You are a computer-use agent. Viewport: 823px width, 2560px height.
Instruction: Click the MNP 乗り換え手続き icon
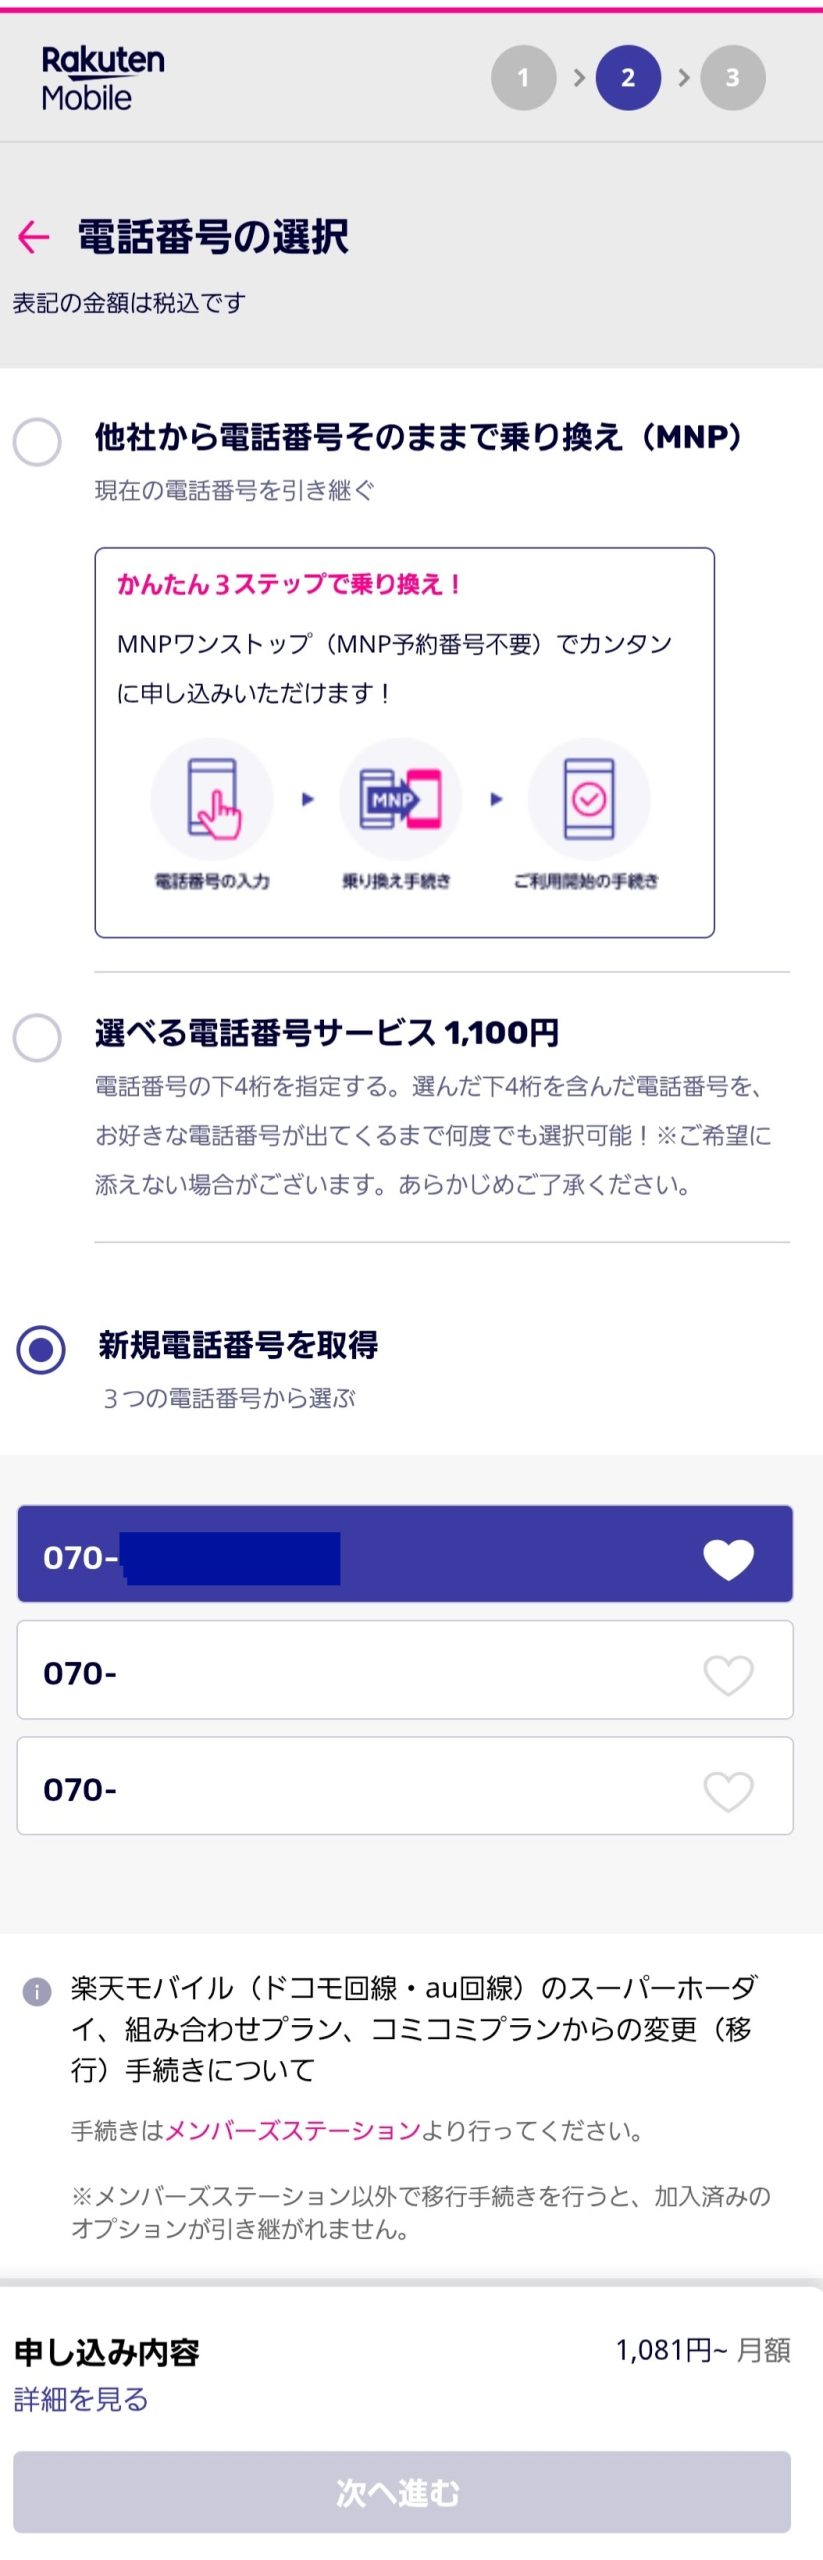point(400,799)
